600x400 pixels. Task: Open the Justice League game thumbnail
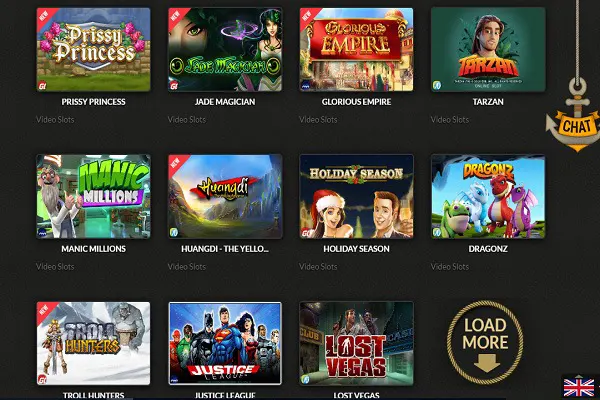tap(225, 343)
